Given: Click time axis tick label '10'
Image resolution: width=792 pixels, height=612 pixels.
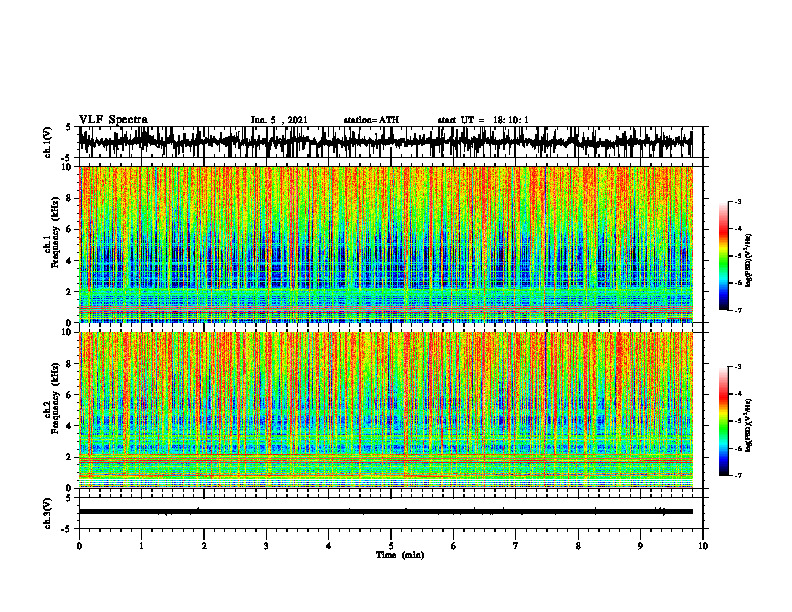Looking at the screenshot, I should pyautogui.click(x=703, y=546).
